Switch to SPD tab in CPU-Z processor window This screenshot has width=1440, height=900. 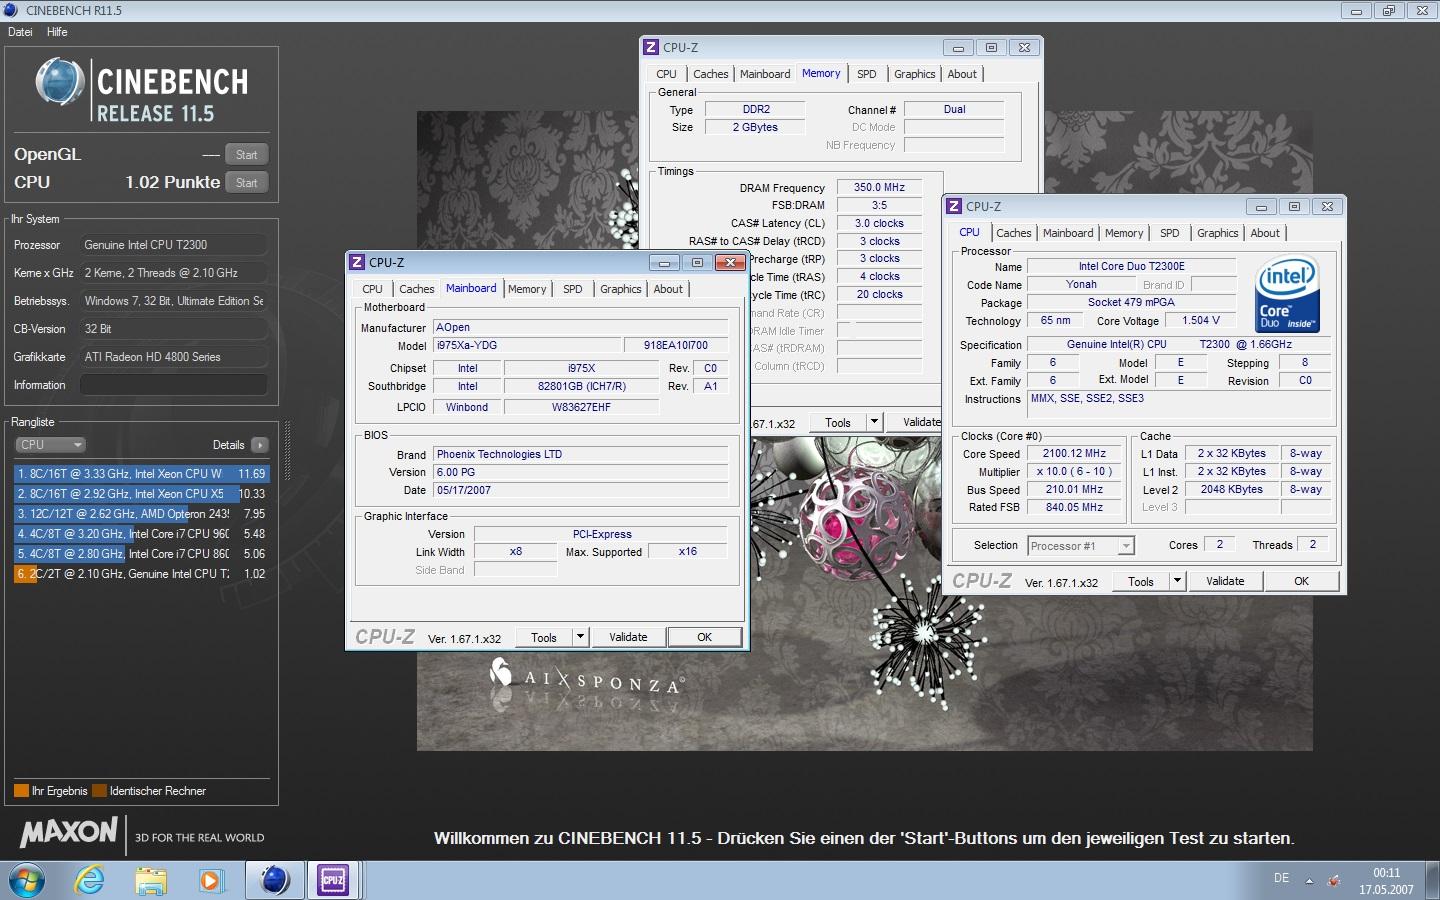tap(1170, 233)
